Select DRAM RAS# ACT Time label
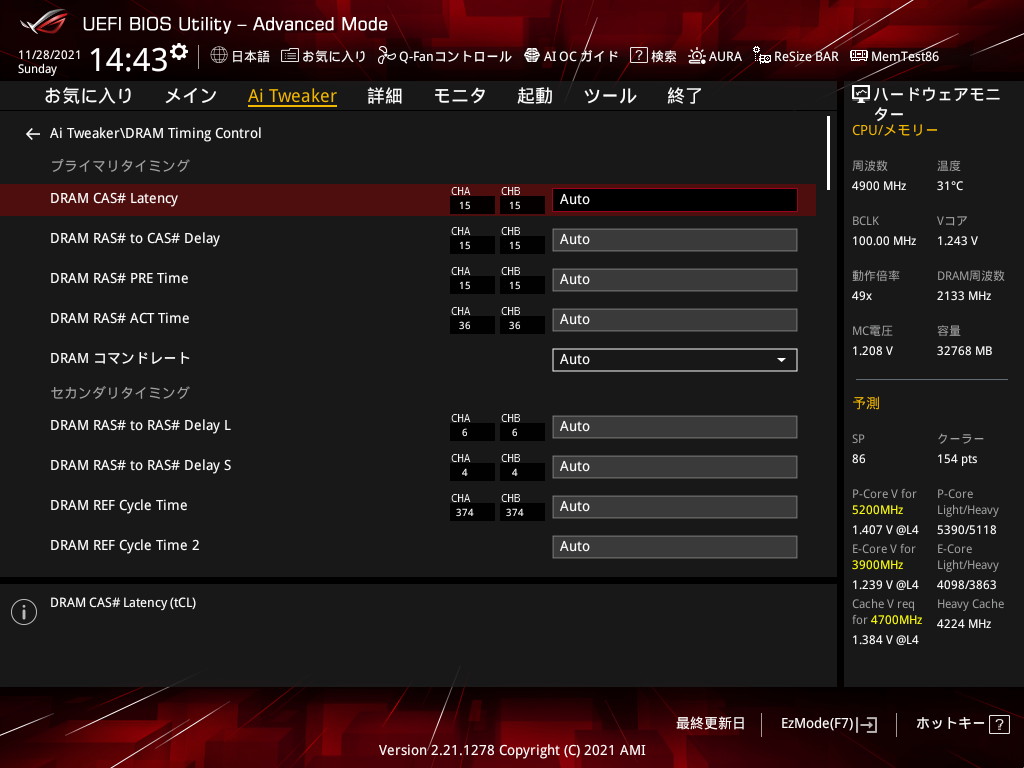 120,319
